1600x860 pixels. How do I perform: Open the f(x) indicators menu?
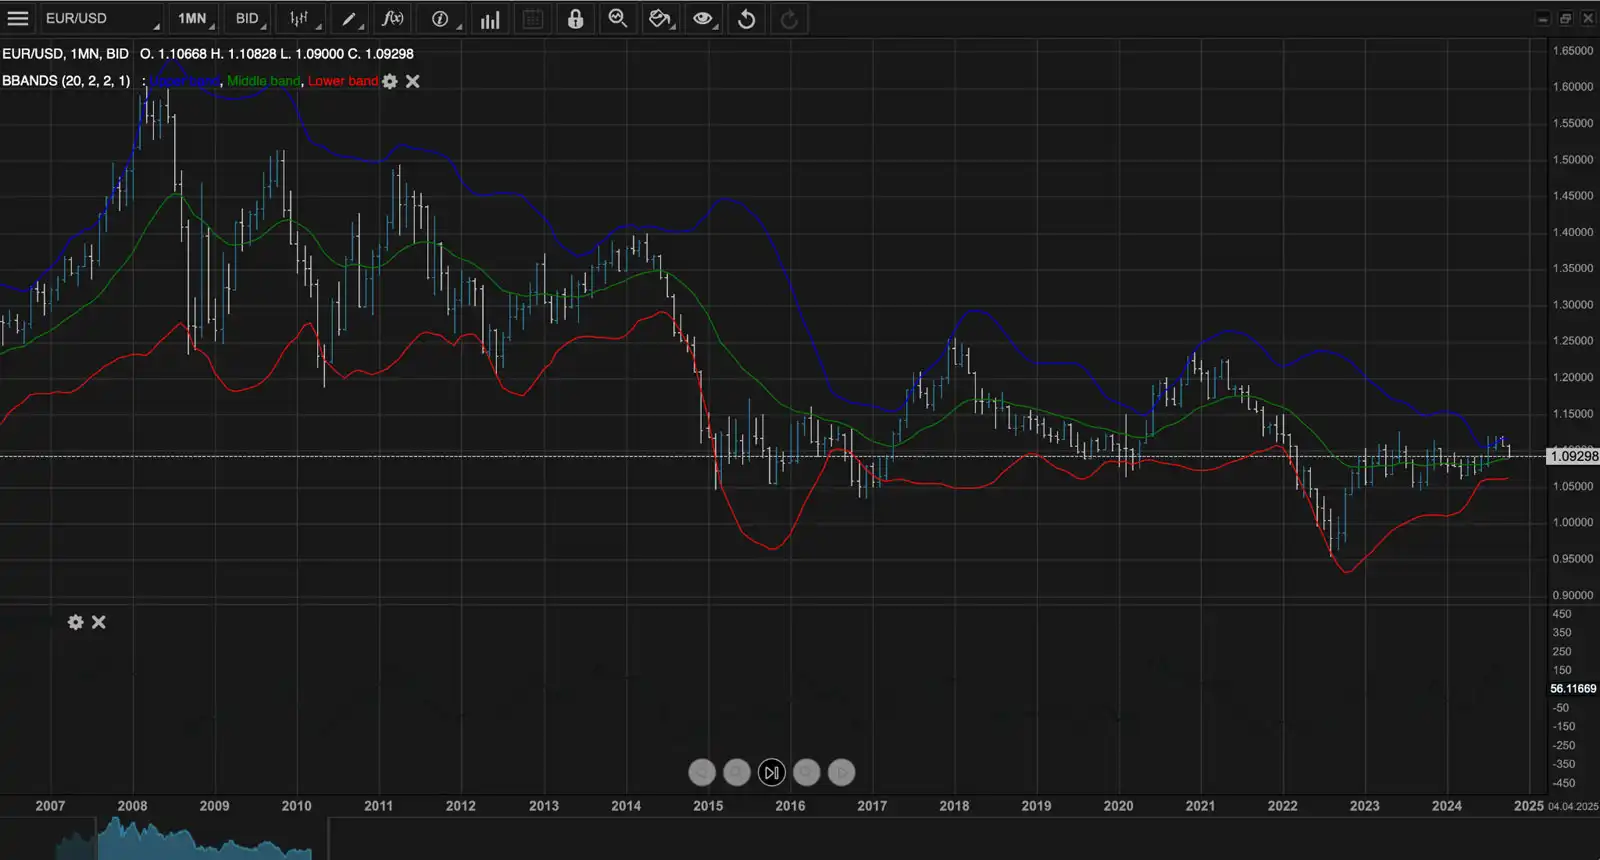[x=394, y=19]
